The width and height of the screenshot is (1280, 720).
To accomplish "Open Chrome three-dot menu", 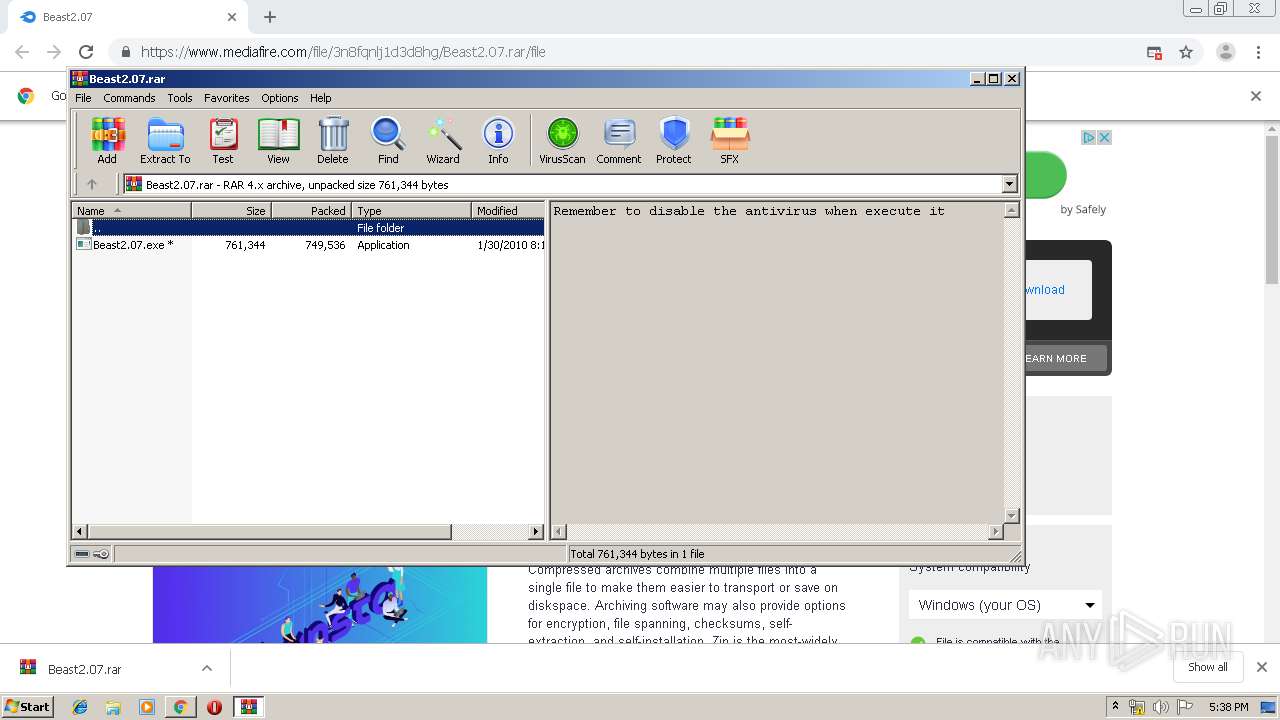I will click(1257, 52).
